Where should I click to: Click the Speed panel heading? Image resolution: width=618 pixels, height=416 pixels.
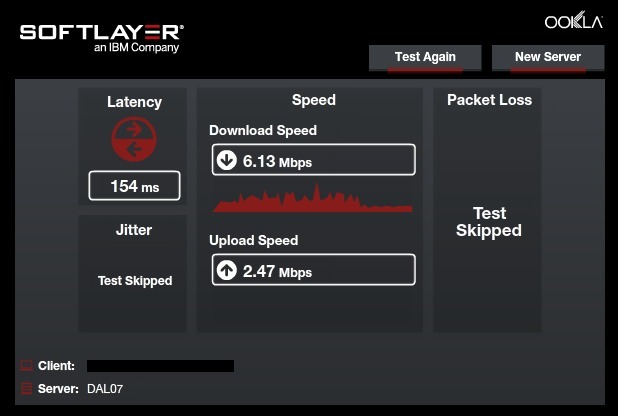tap(314, 100)
